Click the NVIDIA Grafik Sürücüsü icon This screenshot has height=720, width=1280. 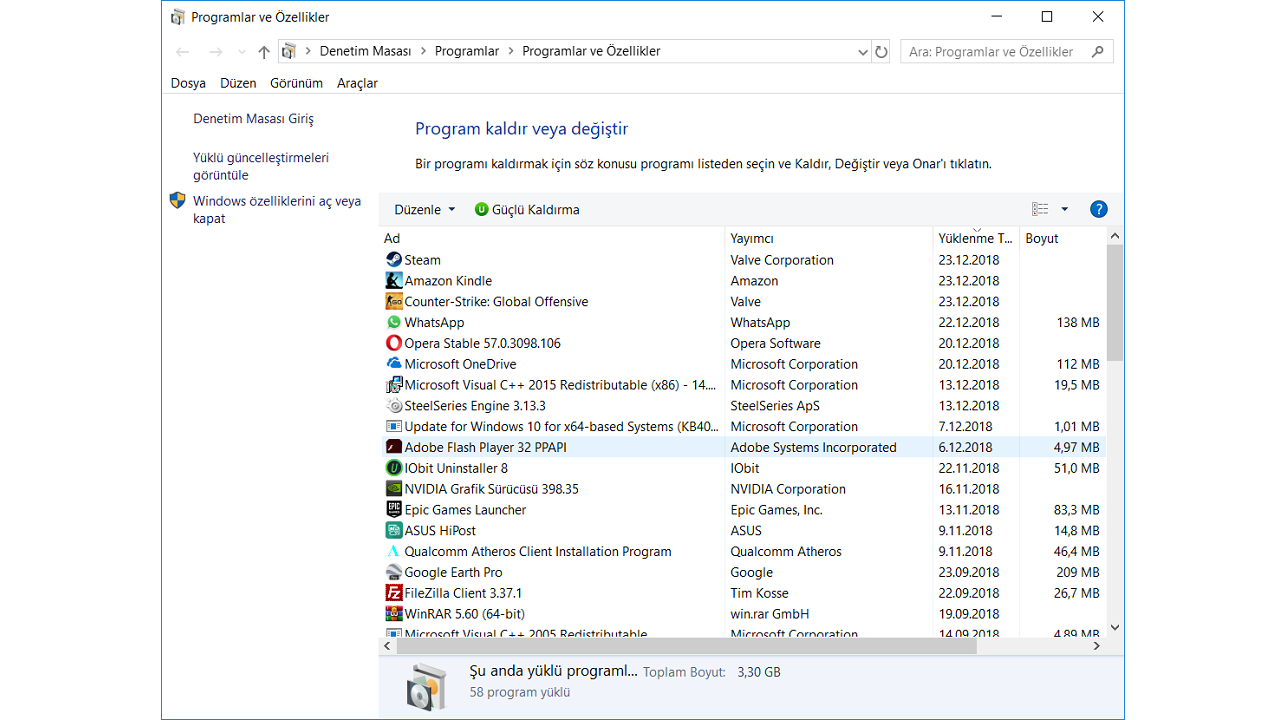(x=394, y=489)
